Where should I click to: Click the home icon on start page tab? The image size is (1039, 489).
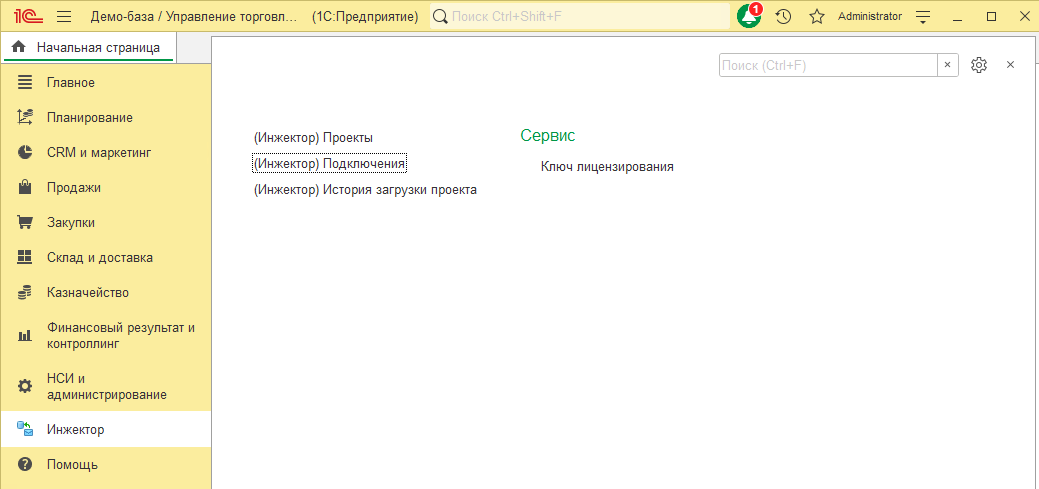pyautogui.click(x=19, y=47)
